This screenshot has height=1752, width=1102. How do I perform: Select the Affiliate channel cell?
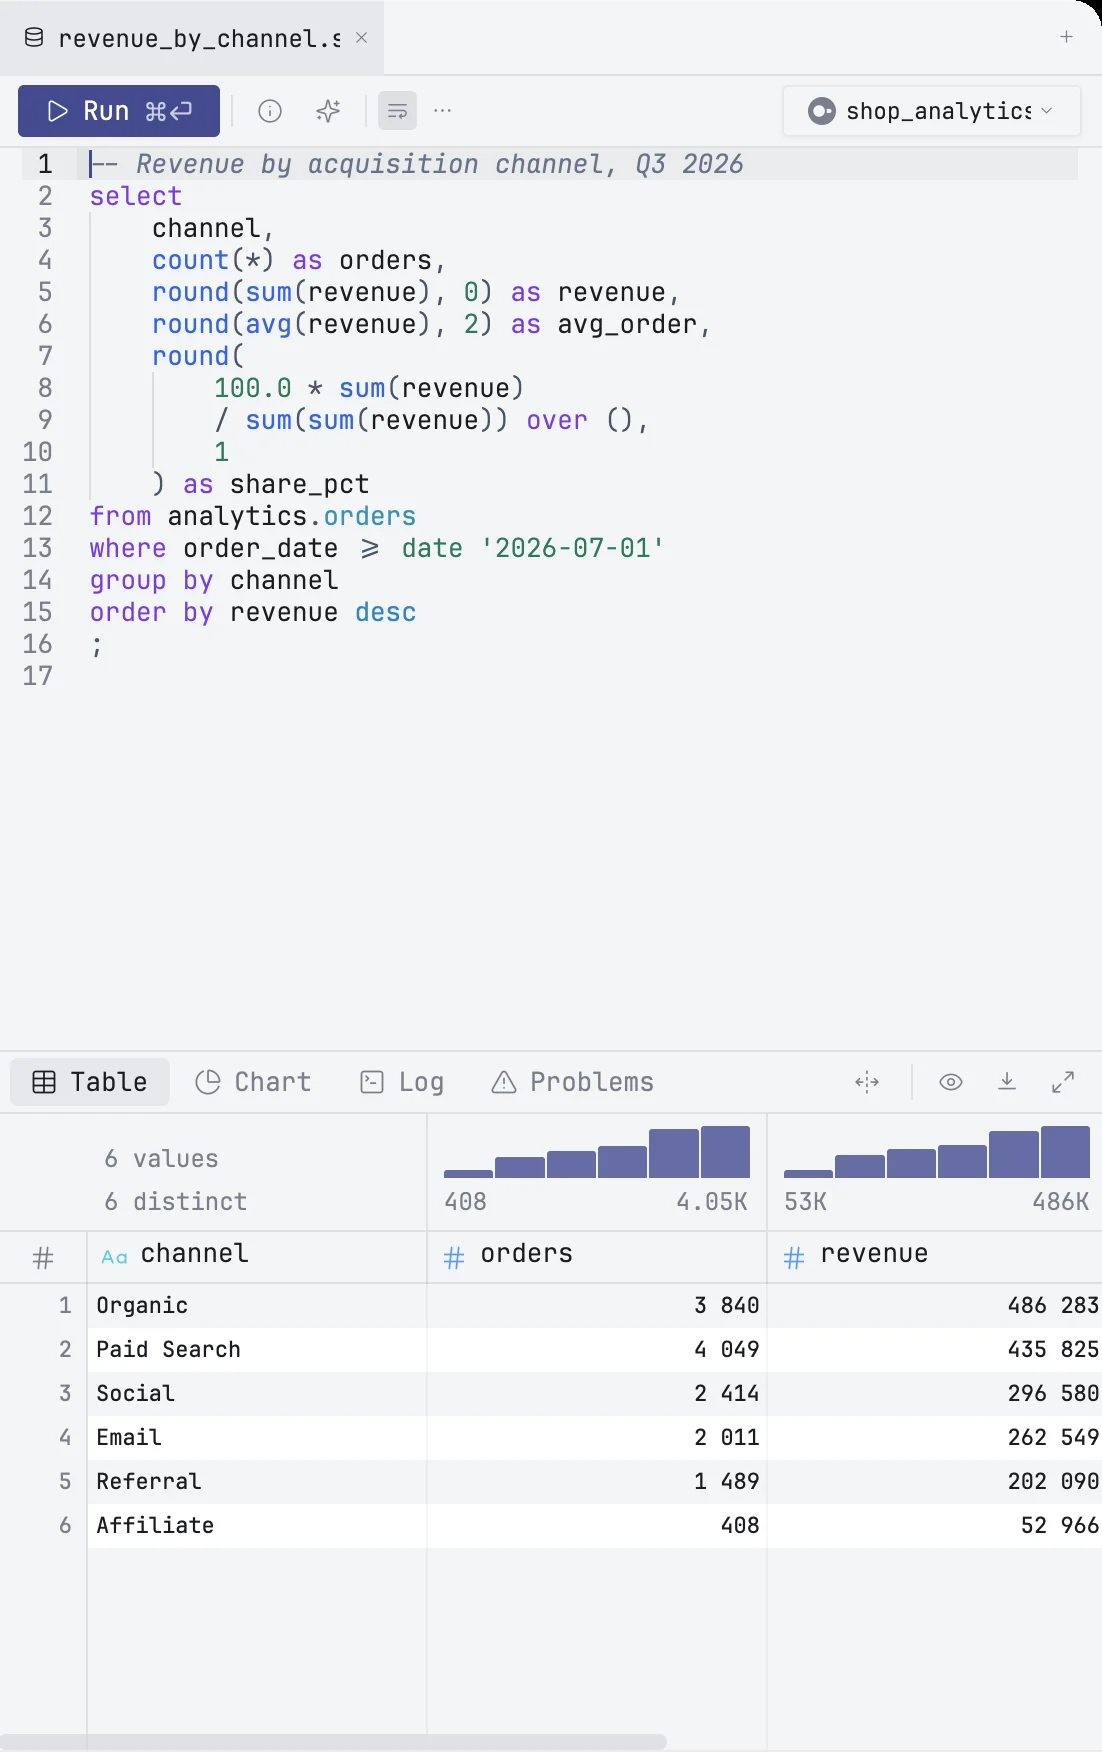coord(257,1526)
